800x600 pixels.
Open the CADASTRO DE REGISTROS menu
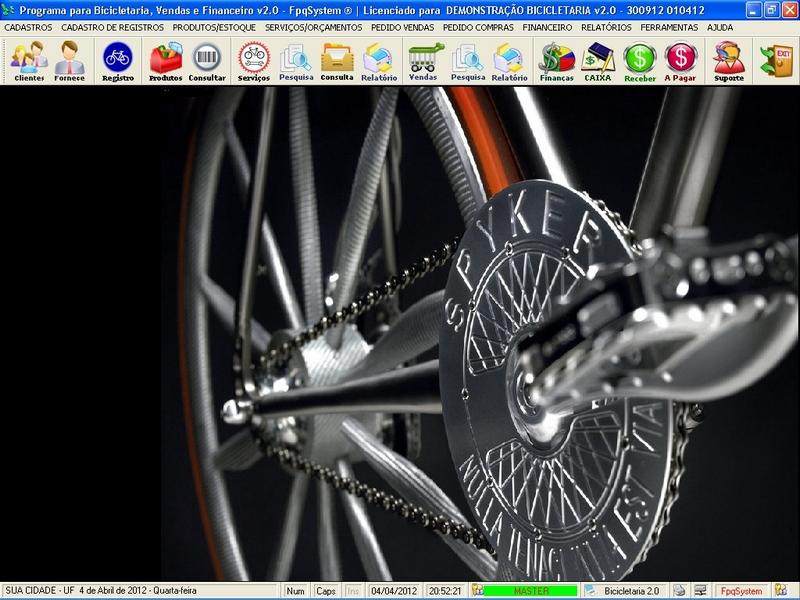click(x=112, y=28)
